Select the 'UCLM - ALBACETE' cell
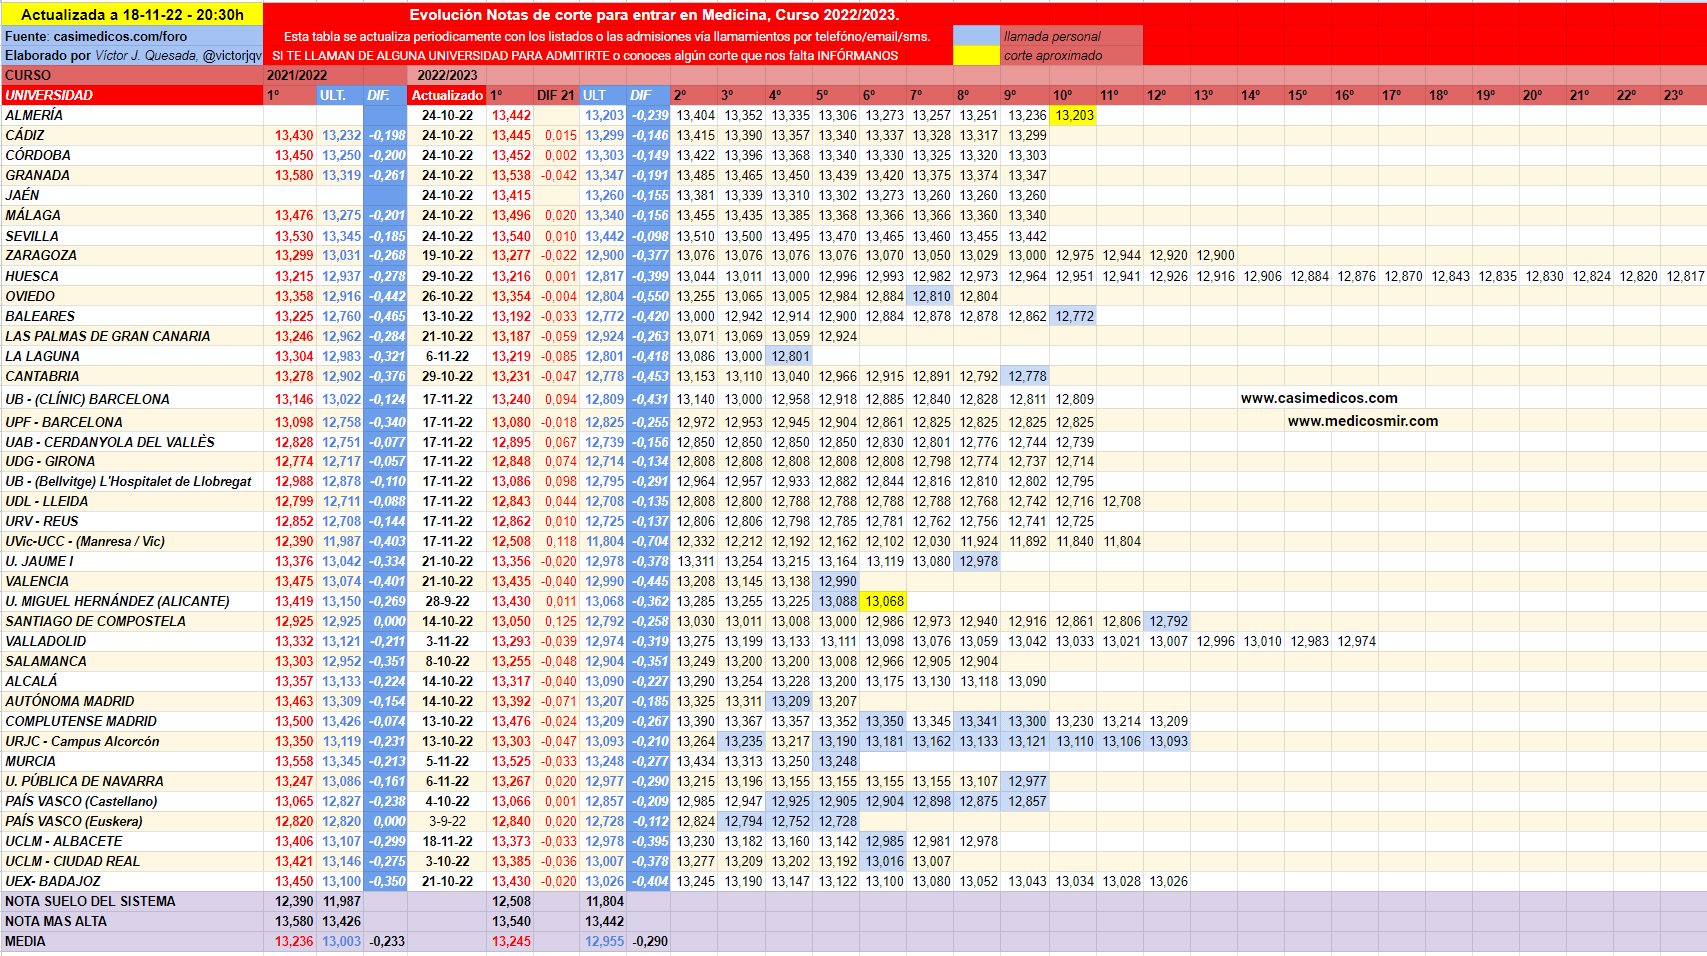Viewport: 1707px width, 956px height. (132, 841)
